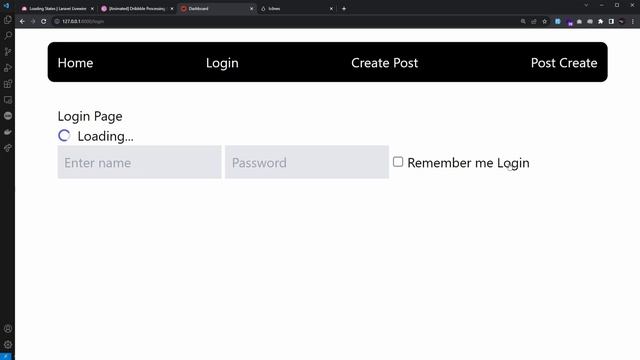Image resolution: width=640 pixels, height=360 pixels.
Task: Open Run and Debug in the activity bar
Action: tap(8, 68)
